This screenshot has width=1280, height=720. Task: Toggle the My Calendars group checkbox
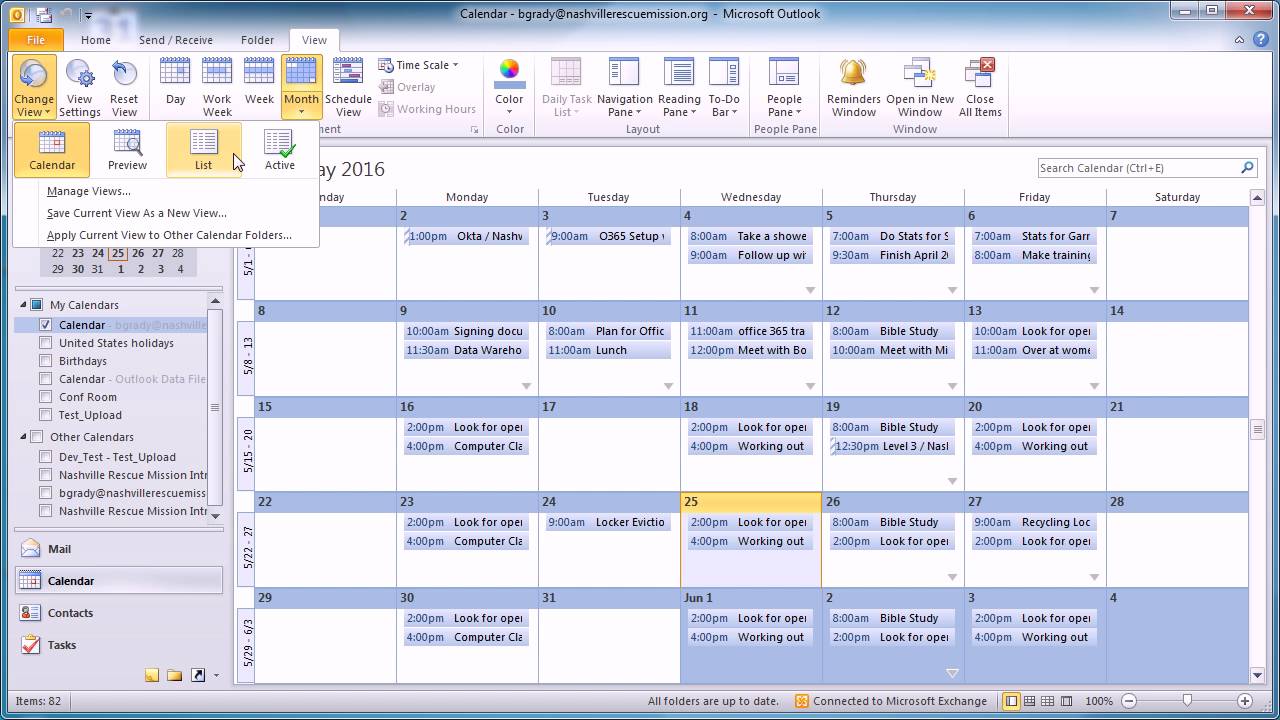(37, 305)
